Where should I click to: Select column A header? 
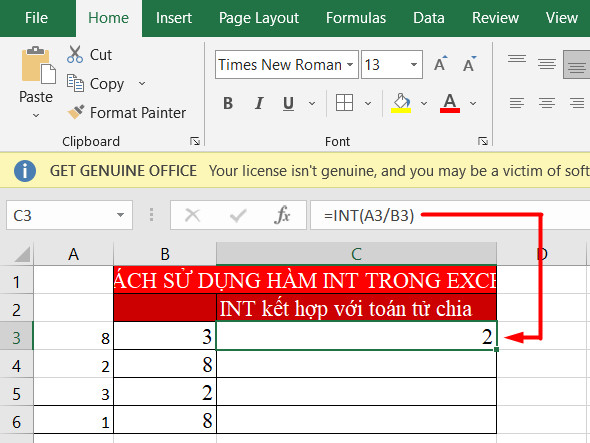pyautogui.click(x=73, y=254)
